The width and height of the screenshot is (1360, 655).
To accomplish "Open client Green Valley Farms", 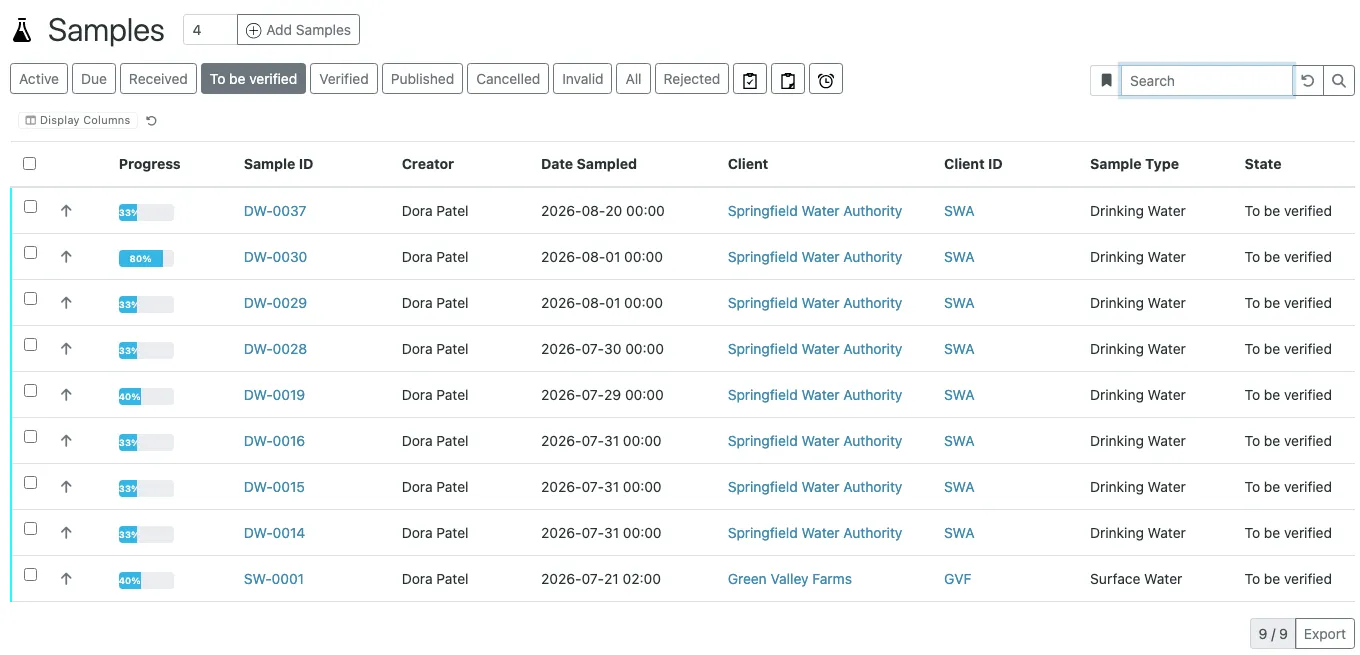I will pyautogui.click(x=790, y=579).
